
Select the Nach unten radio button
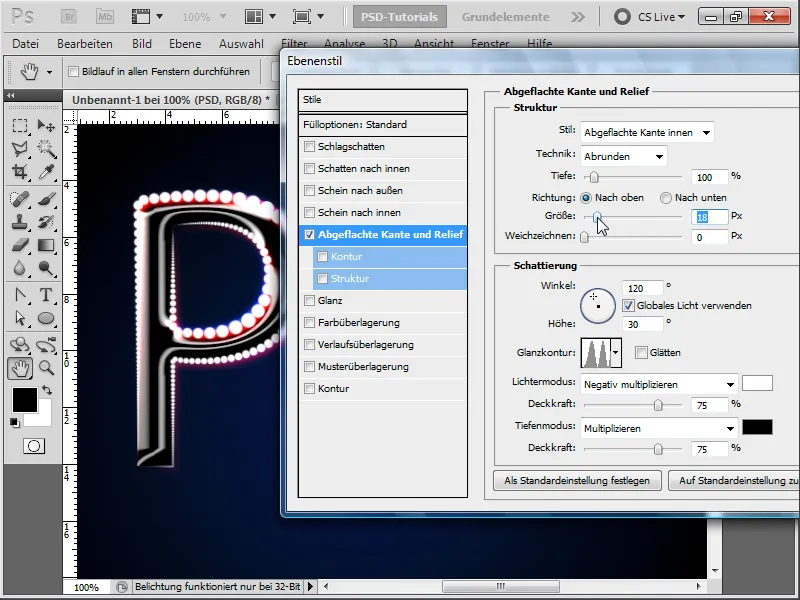click(x=666, y=198)
